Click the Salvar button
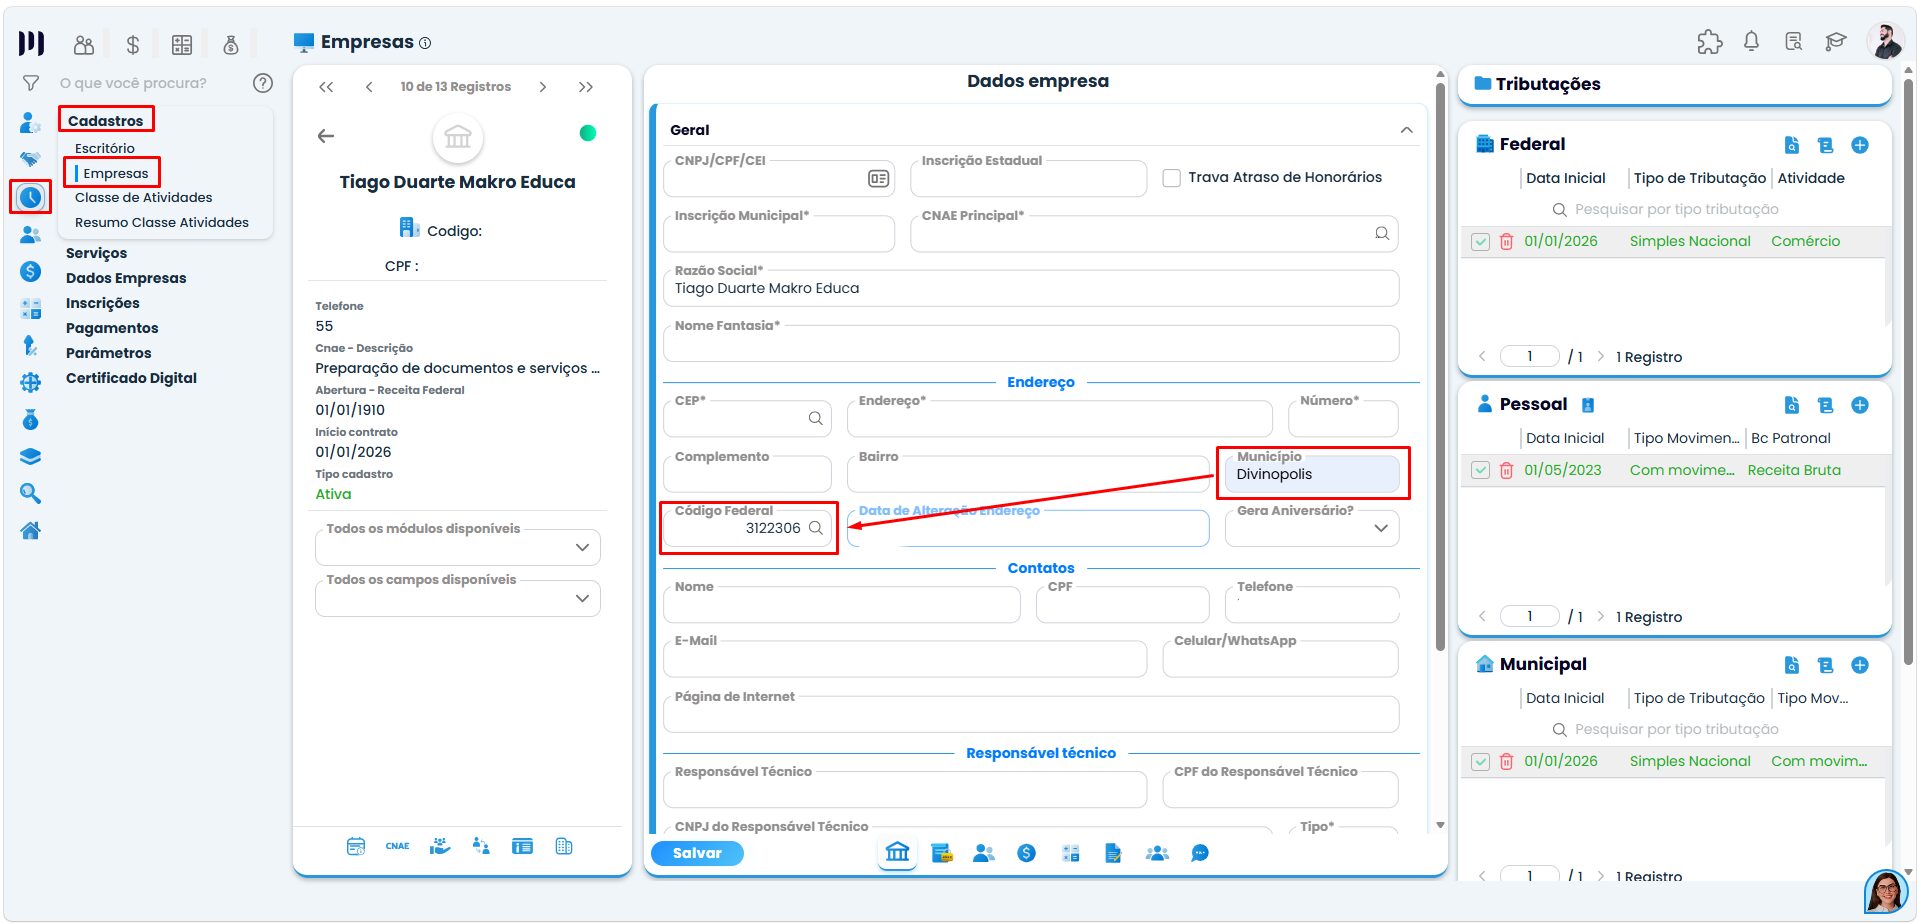The height and width of the screenshot is (923, 1919). (697, 853)
